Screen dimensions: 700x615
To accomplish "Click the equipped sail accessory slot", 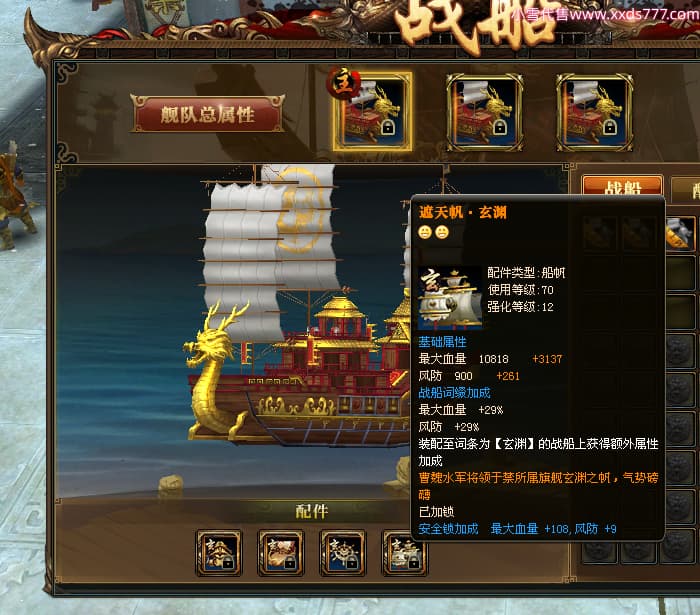I will pos(402,553).
